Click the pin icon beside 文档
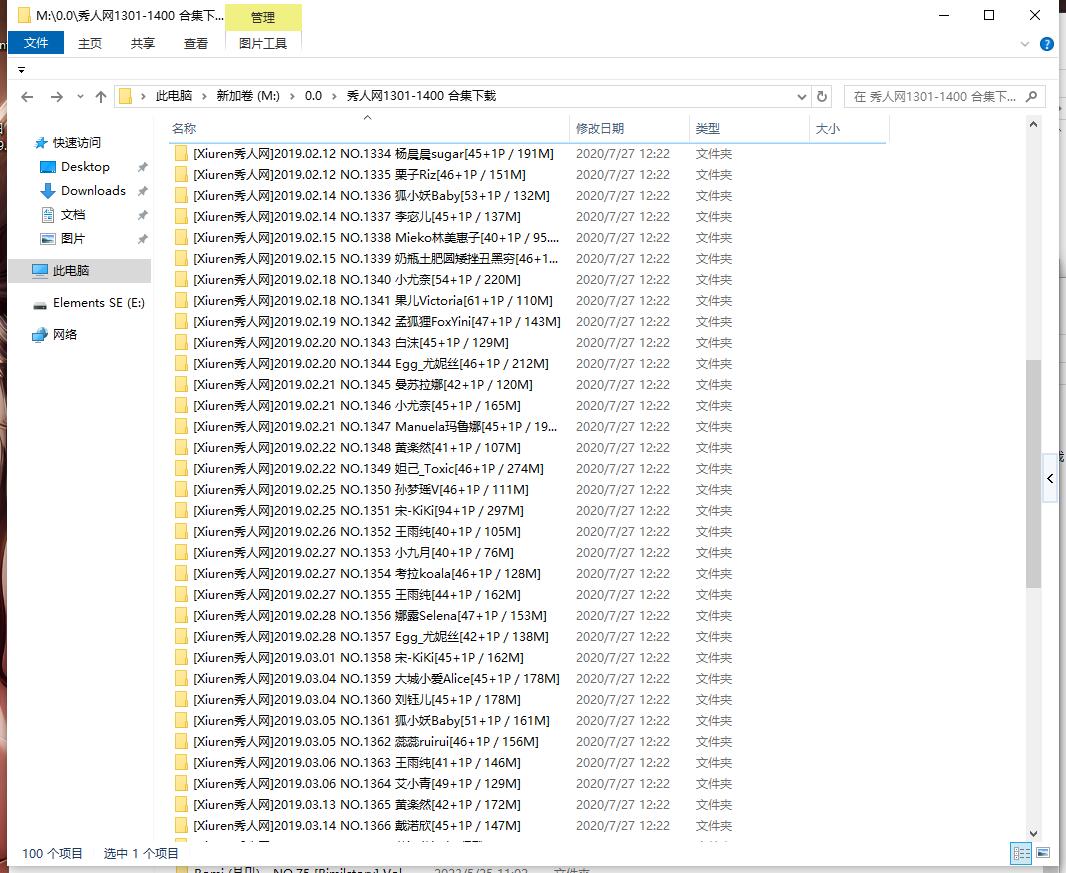 142,216
